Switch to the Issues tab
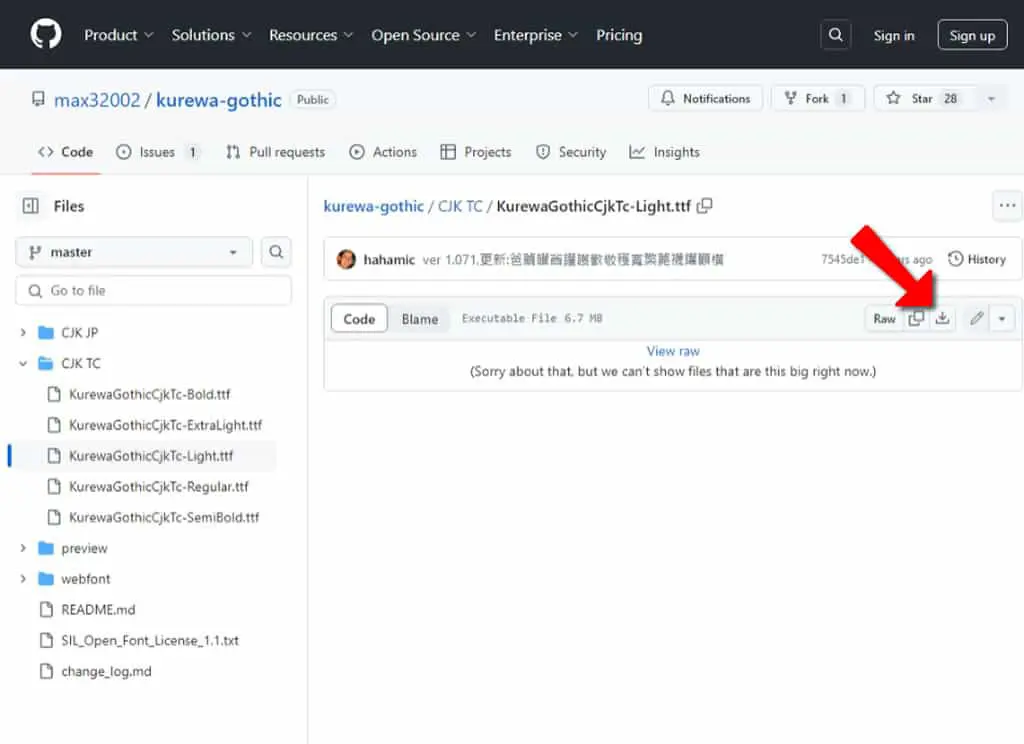Image resolution: width=1024 pixels, height=744 pixels. tap(157, 152)
